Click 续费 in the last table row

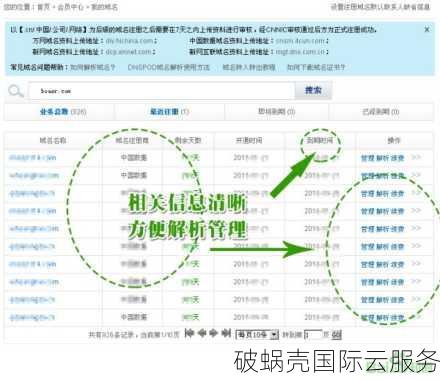[x=397, y=318]
